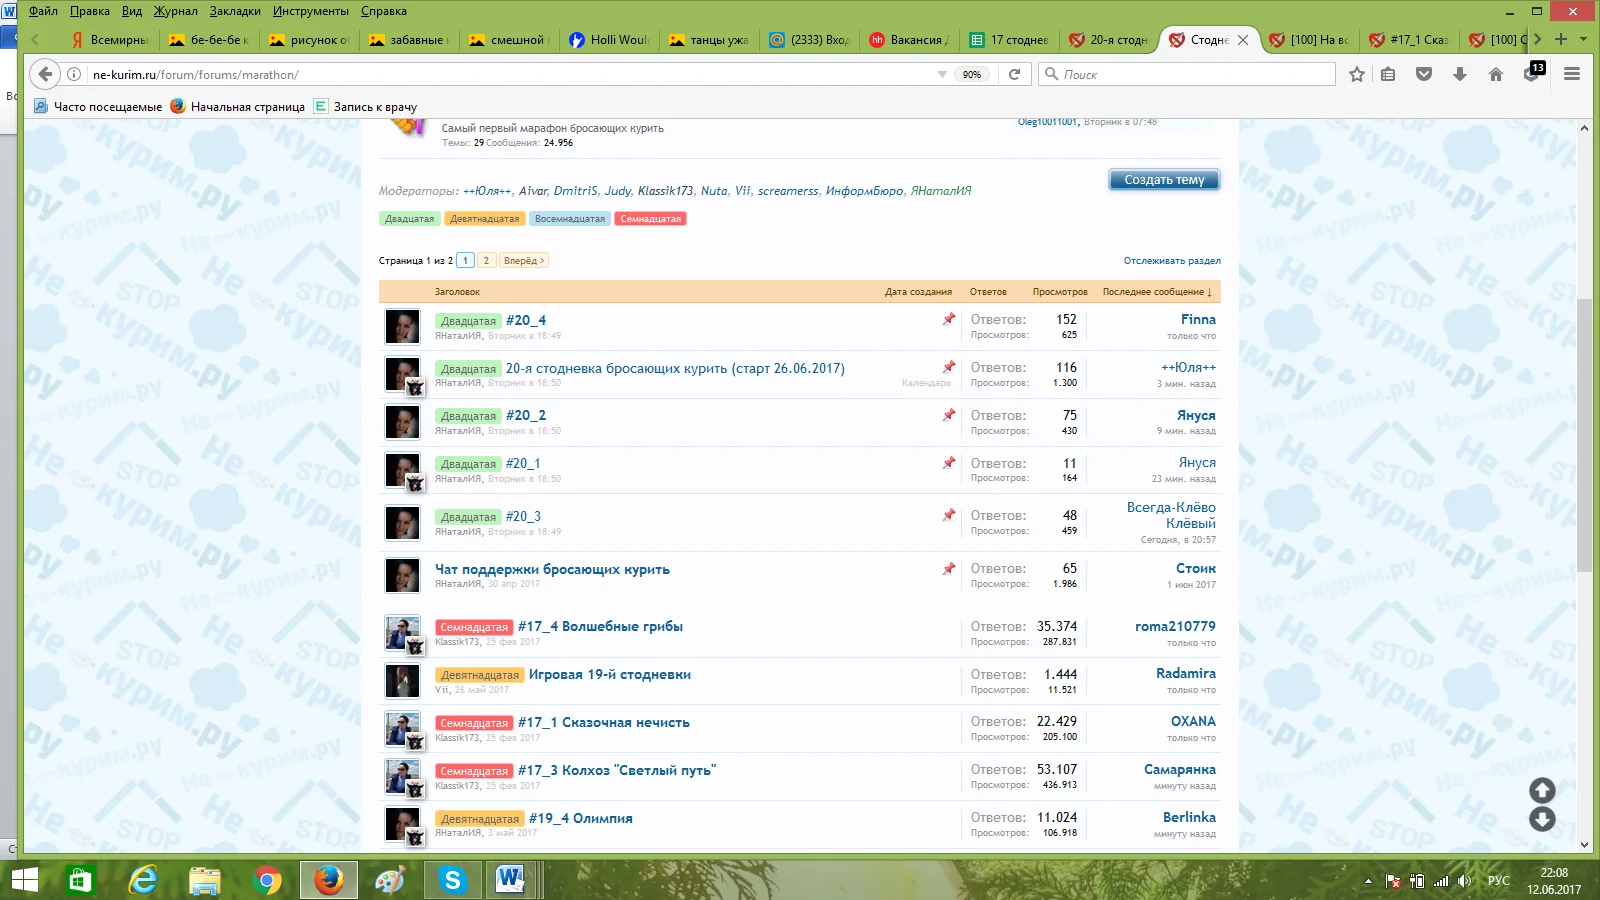Image resolution: width=1600 pixels, height=900 pixels.
Task: Click inside the Поиск search field
Action: (1195, 74)
